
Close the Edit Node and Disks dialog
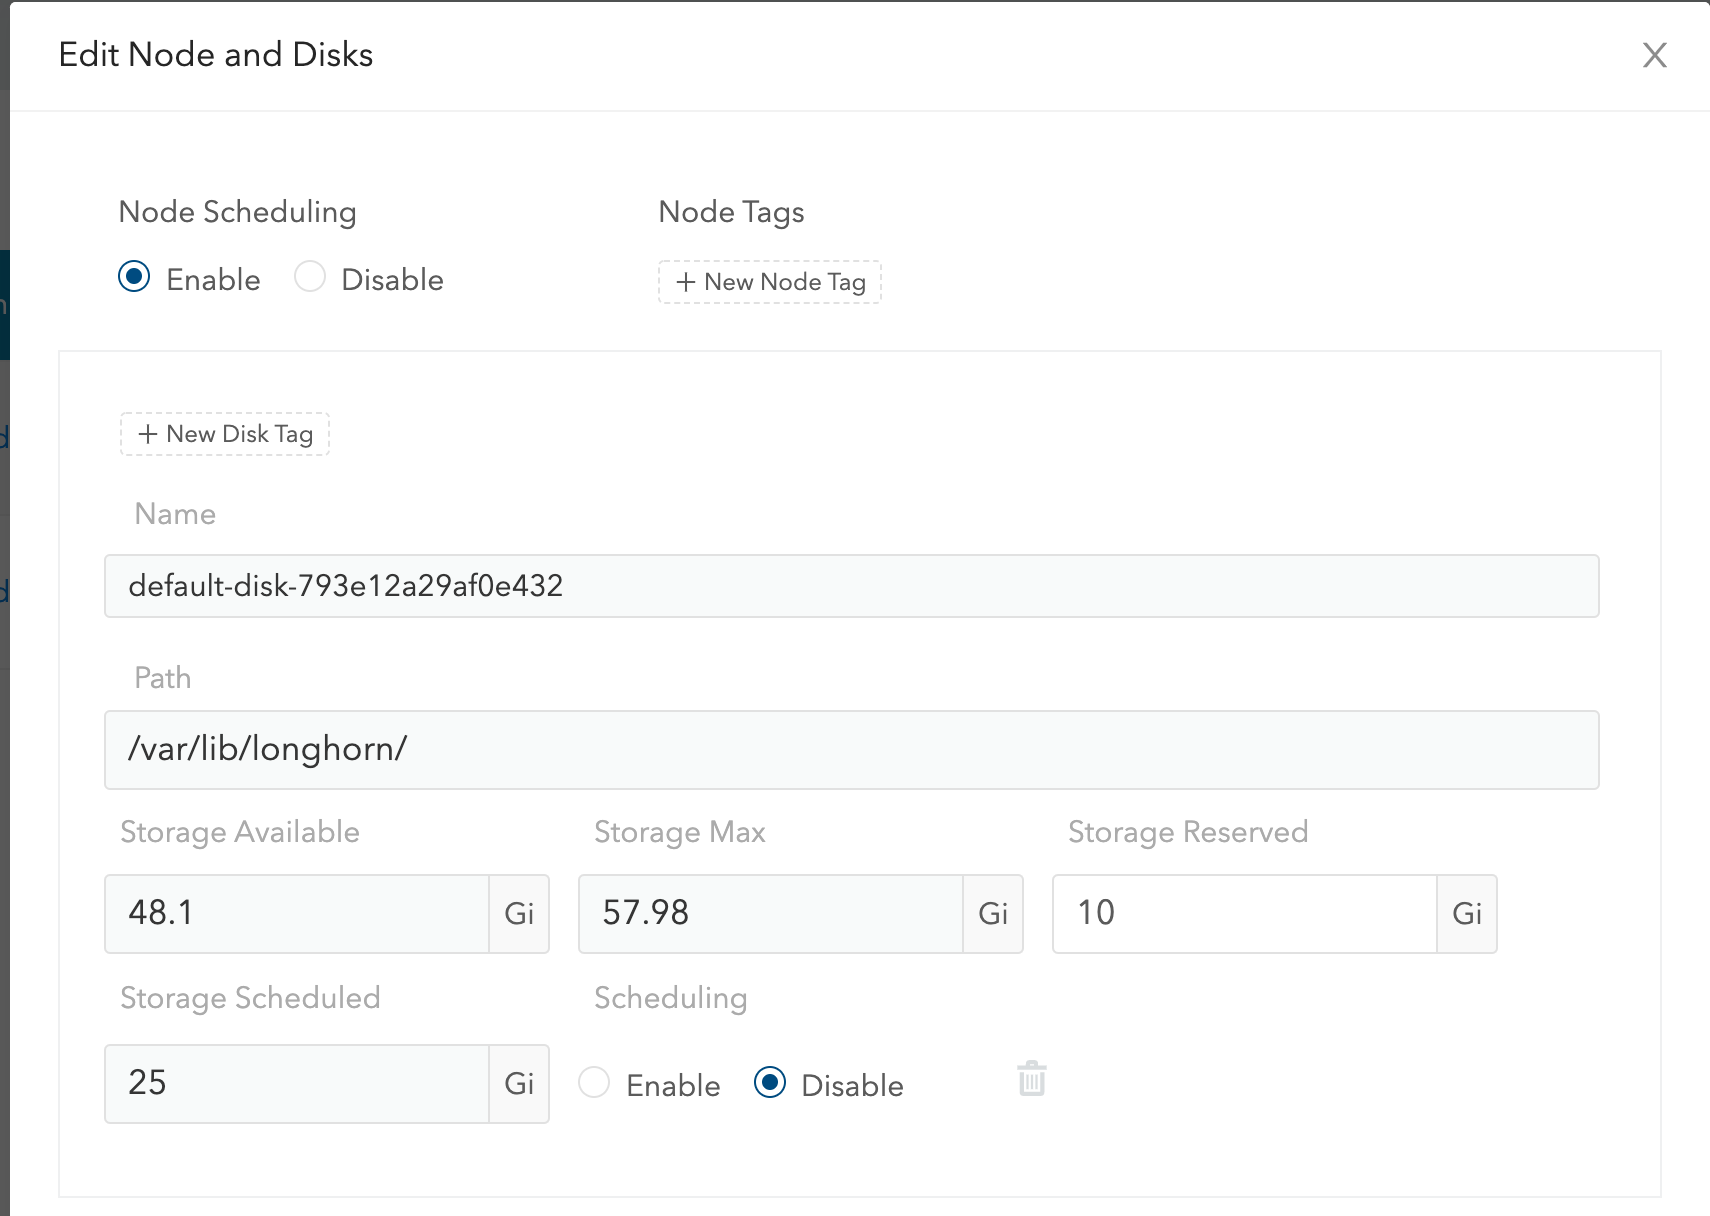[x=1655, y=55]
